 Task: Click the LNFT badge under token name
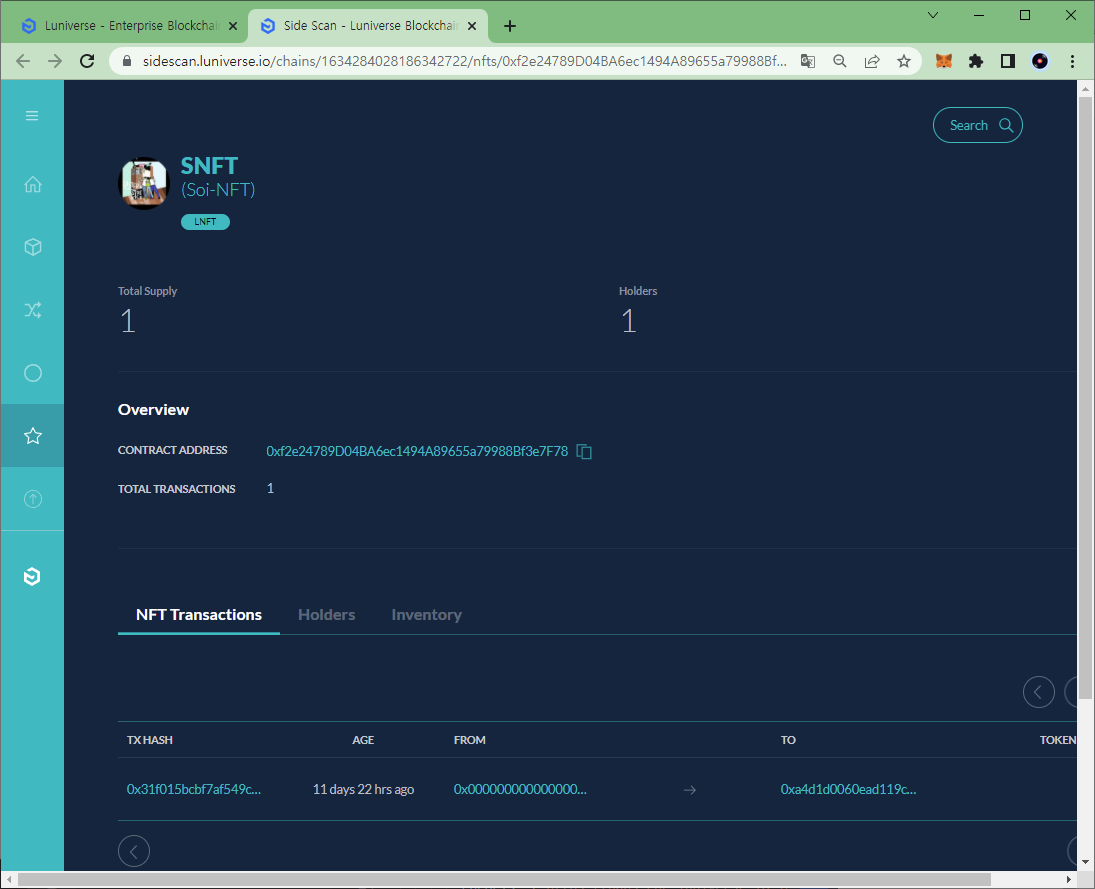205,221
